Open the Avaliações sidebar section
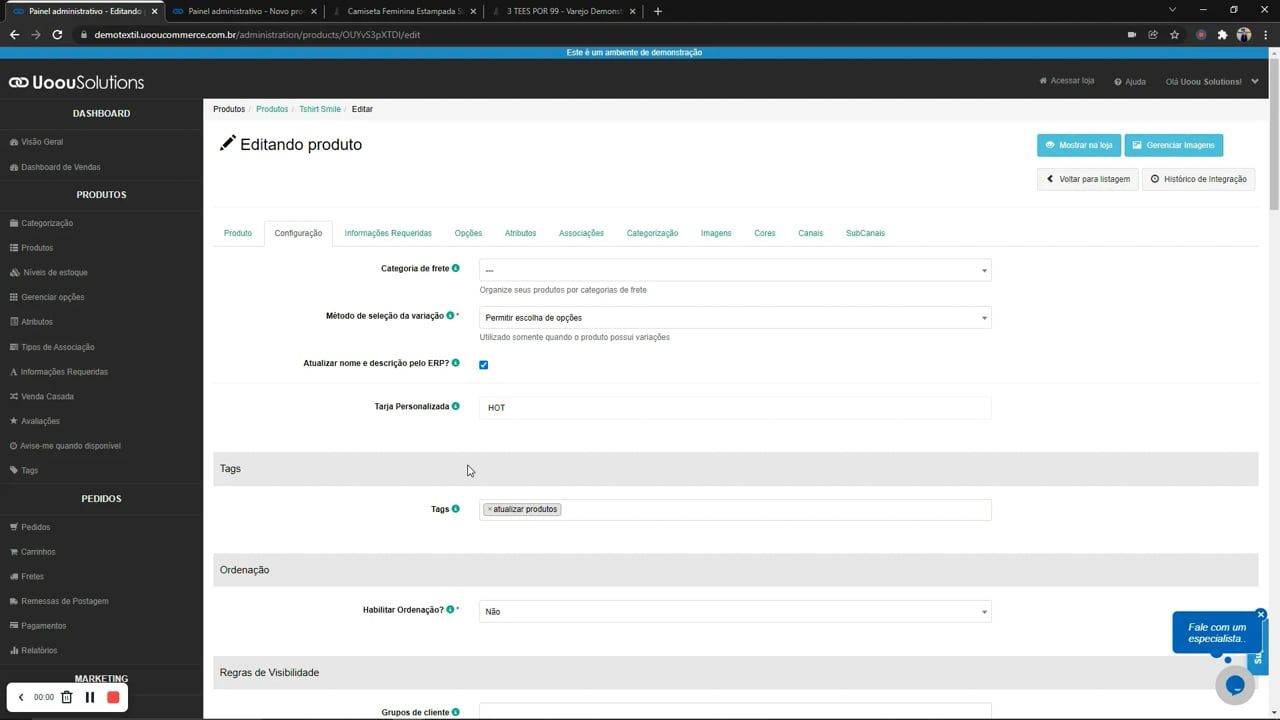This screenshot has width=1280, height=720. [x=40, y=420]
